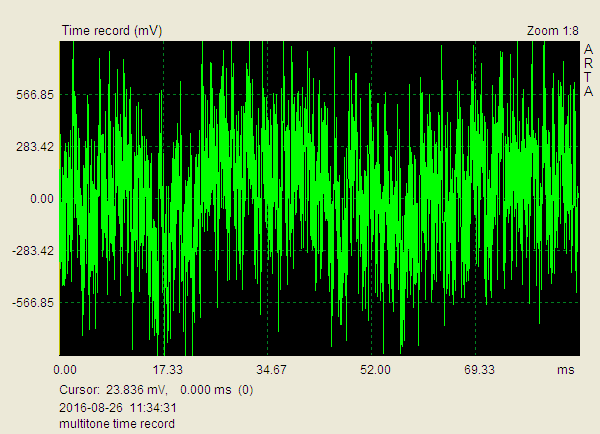Viewport: 600px width, 434px height.
Task: Click the 'Zoom 1:8' label
Action: click(x=553, y=31)
